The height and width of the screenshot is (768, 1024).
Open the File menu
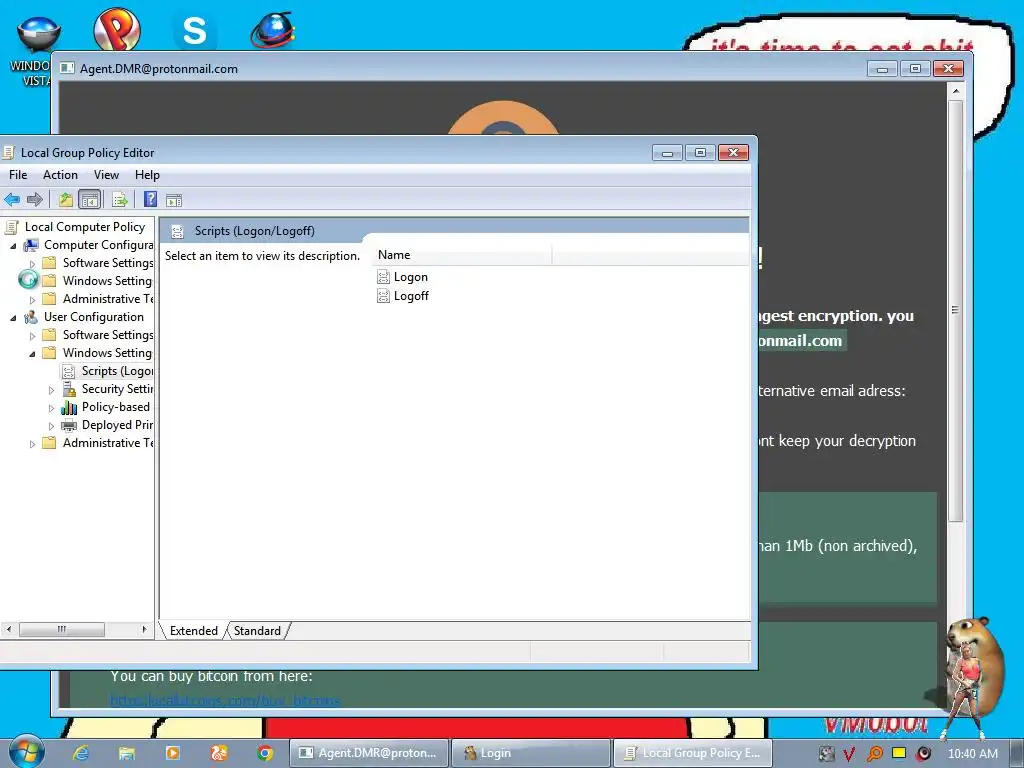click(18, 175)
